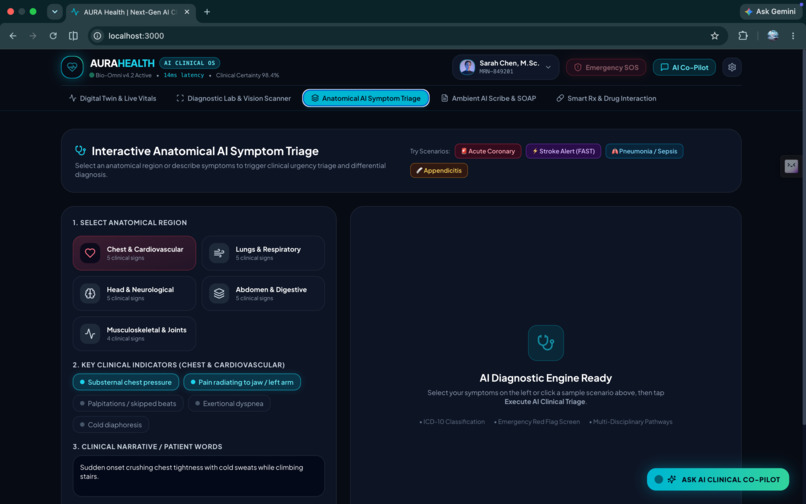Bookmark this page with the star icon
This screenshot has height=504, width=806.
pyautogui.click(x=715, y=35)
